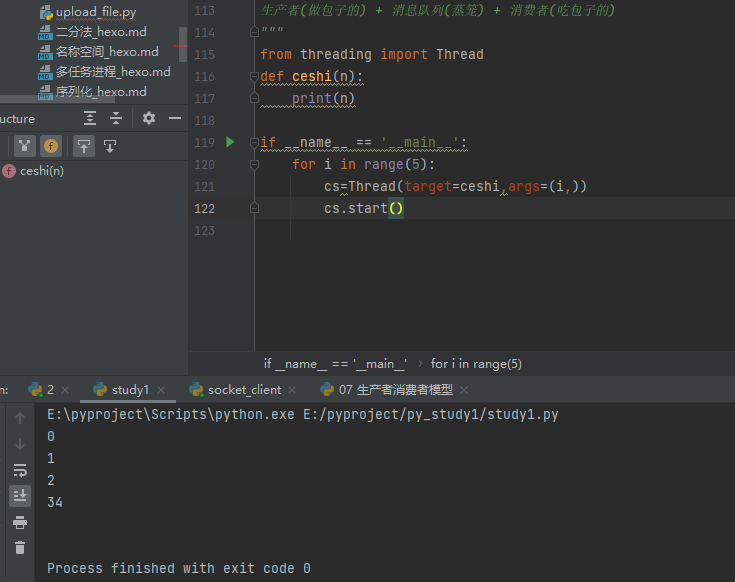Select ceshi(n) in the Structure tree
735x582 pixels.
coord(41,171)
